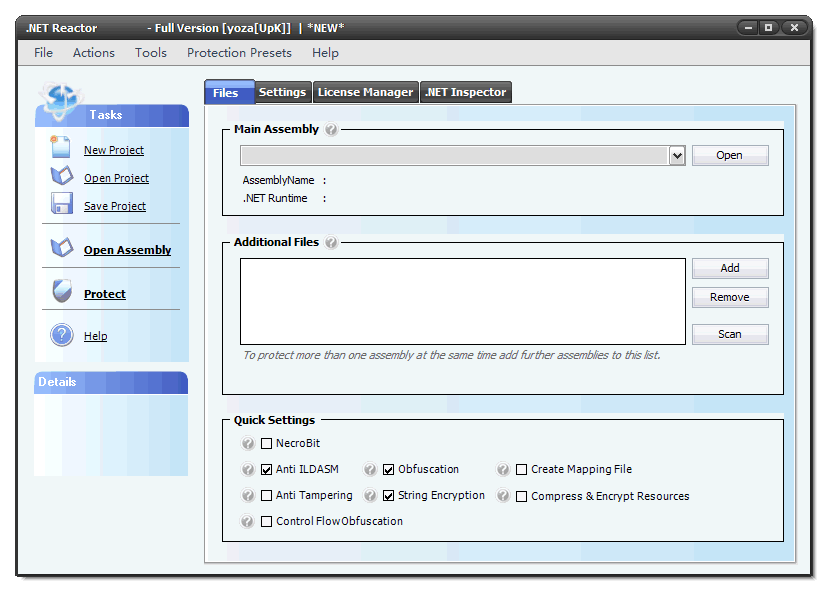This screenshot has width=828, height=594.
Task: Open the Actions menu
Action: point(93,53)
